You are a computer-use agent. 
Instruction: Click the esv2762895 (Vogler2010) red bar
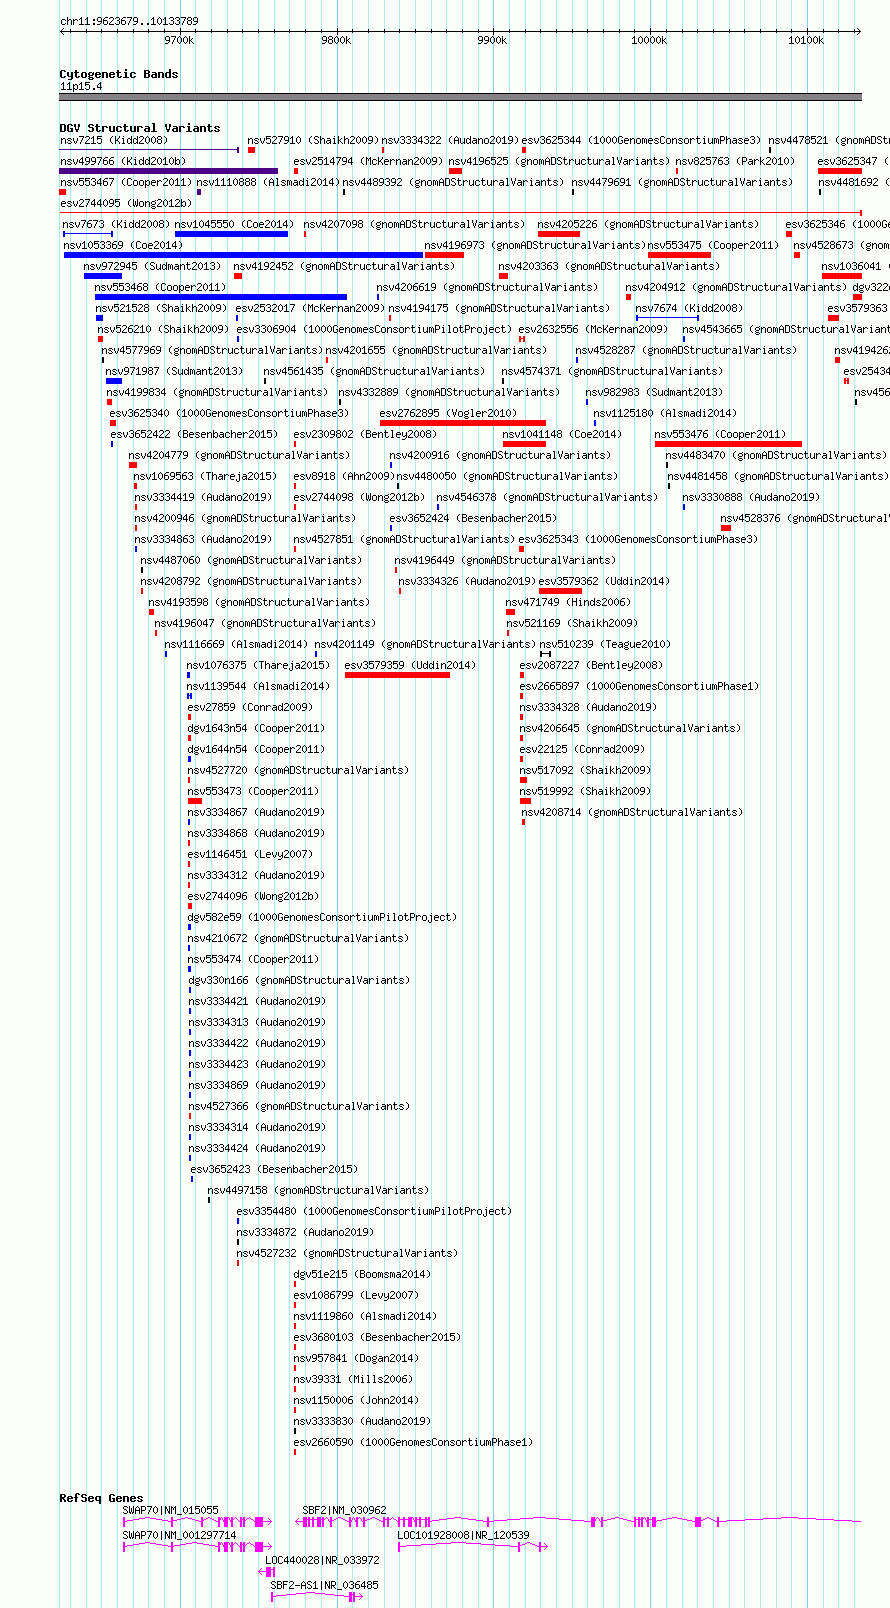pos(463,423)
